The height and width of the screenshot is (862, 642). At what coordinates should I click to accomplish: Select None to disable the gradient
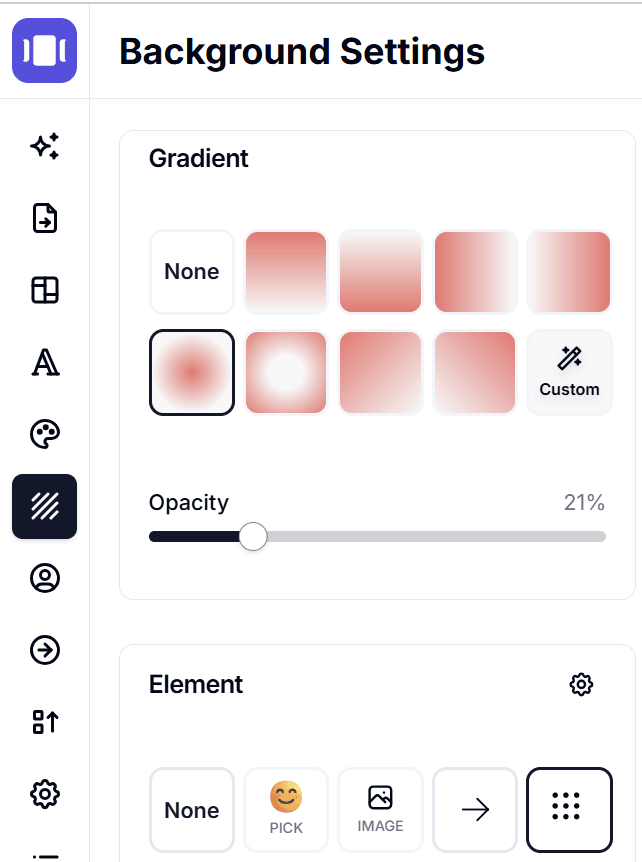191,271
